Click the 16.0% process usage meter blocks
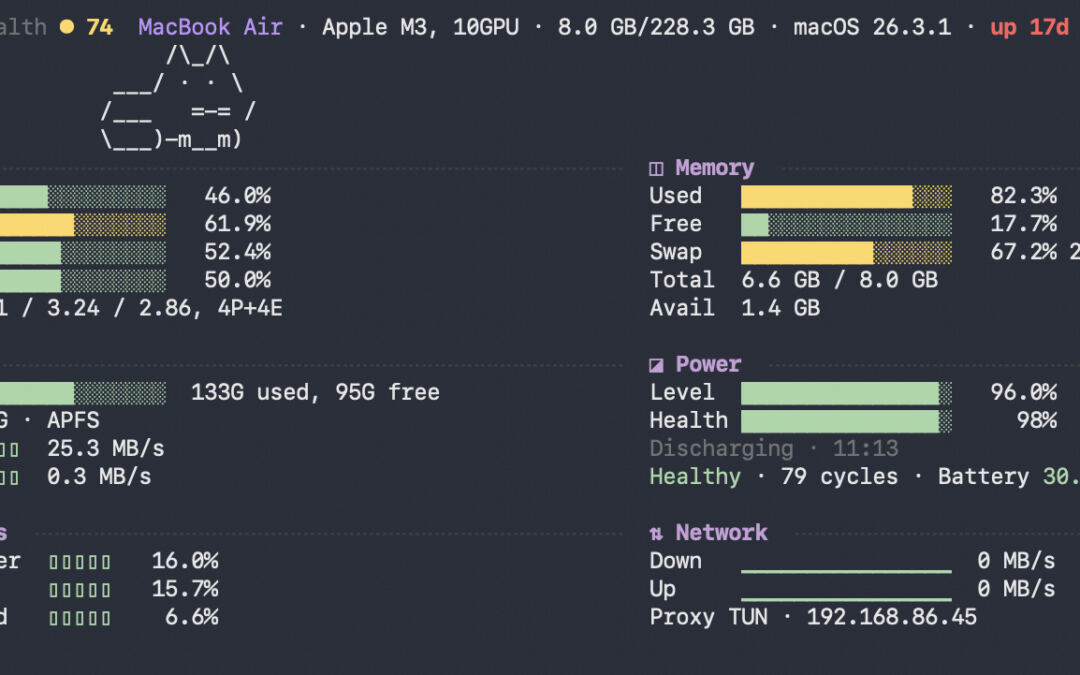Screen dimensions: 1080x675 pyautogui.click(x=80, y=561)
